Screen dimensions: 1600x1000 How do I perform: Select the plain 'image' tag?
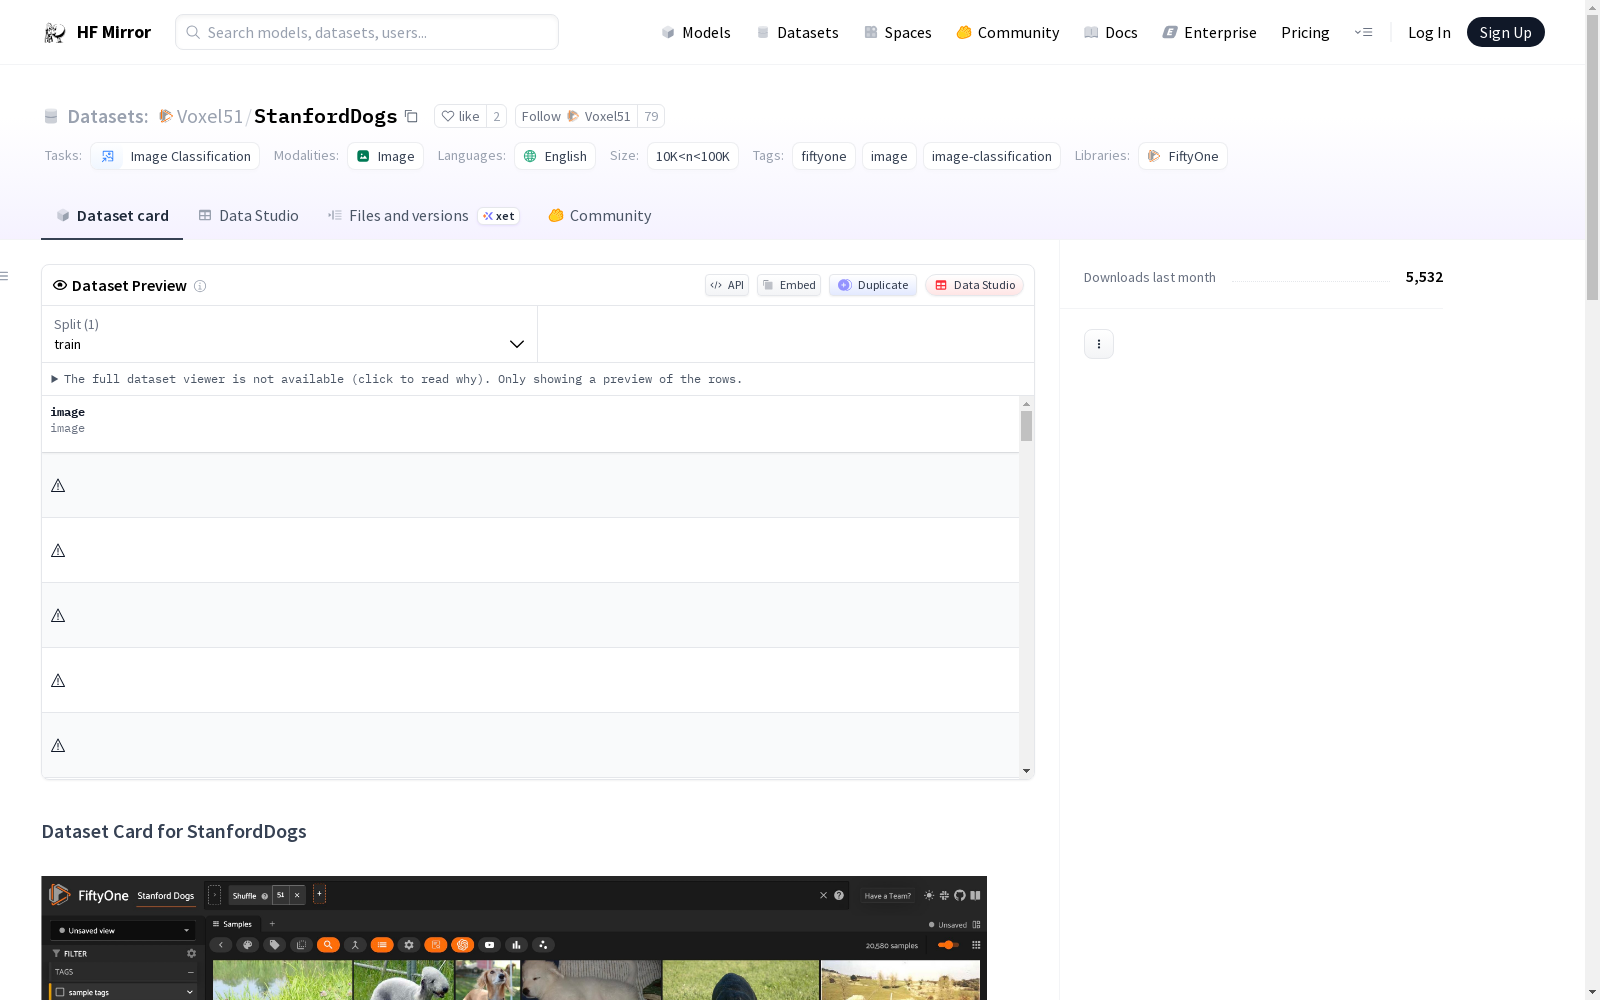point(889,156)
